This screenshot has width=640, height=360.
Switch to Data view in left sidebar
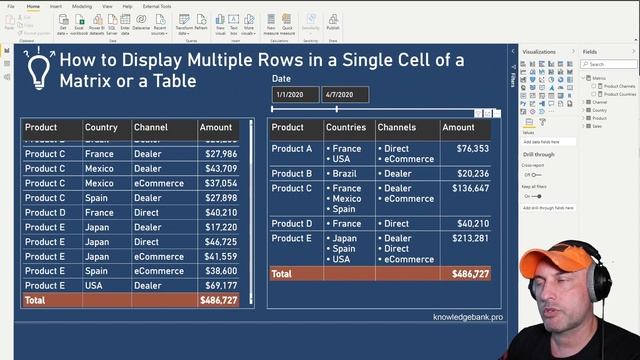[x=7, y=64]
